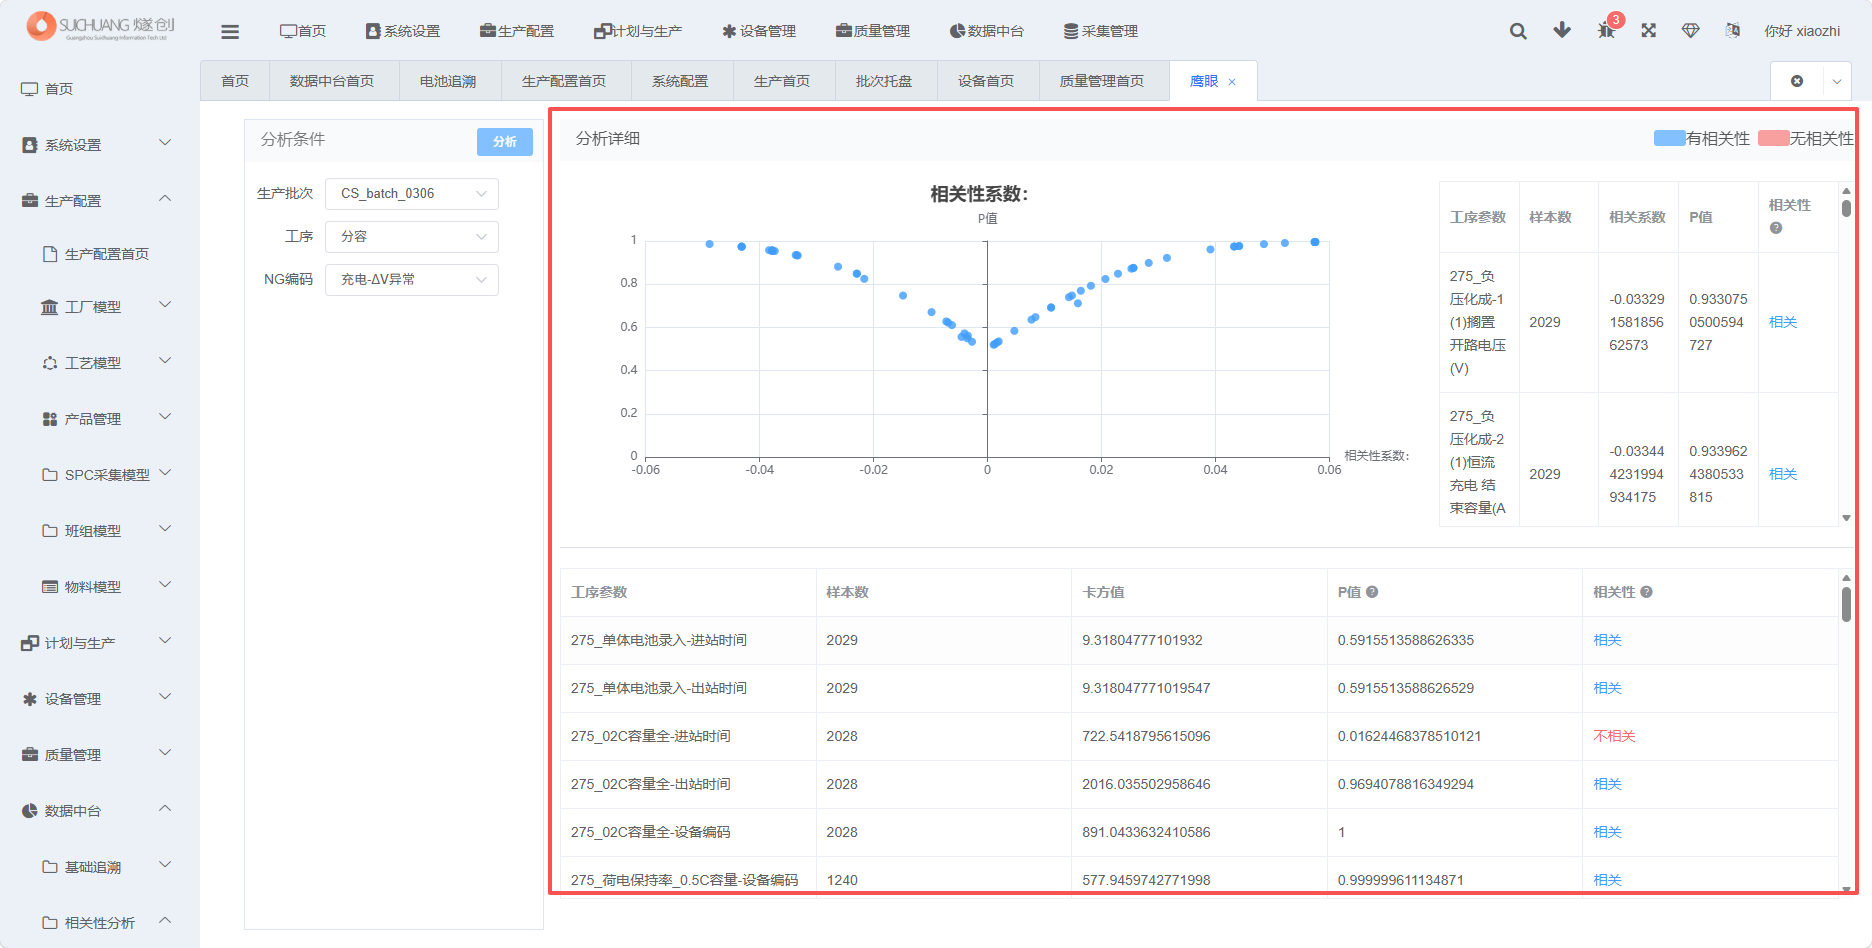The image size is (1872, 948).
Task: Click 不相关 link for 275_02C容量全-进站时间
Action: pos(1614,736)
